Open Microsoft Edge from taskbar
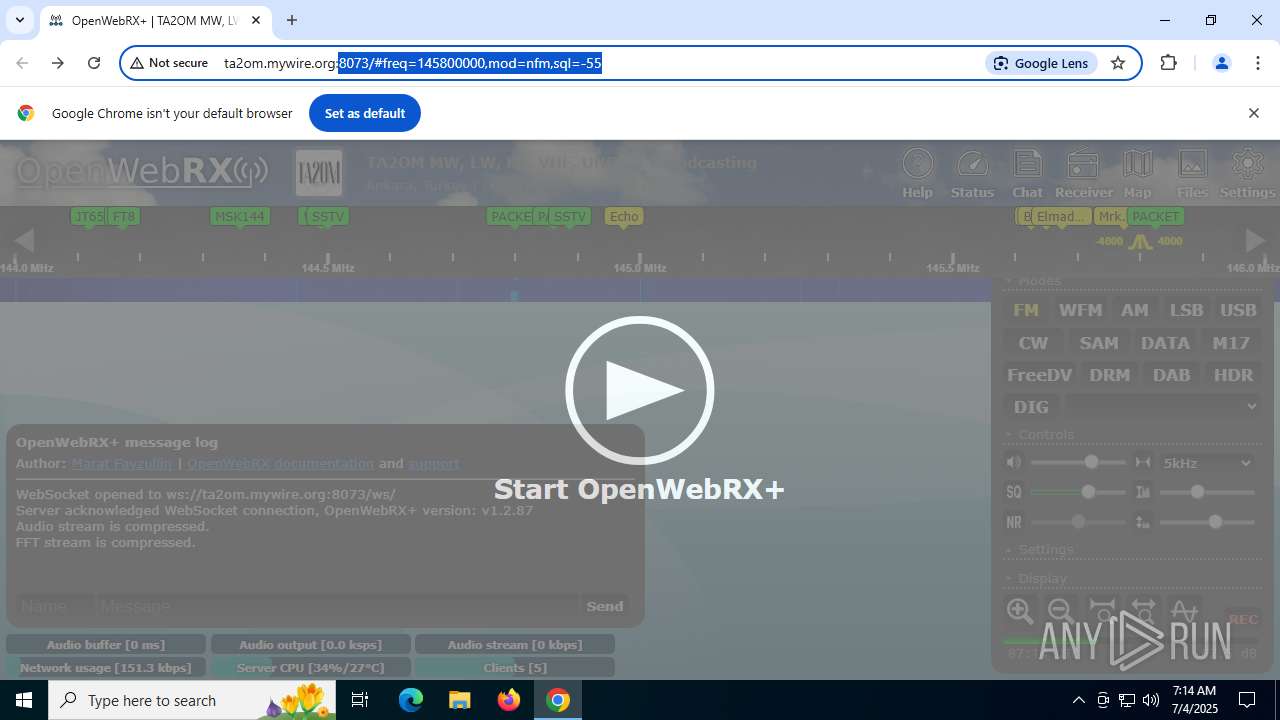The image size is (1280, 720). pos(411,700)
